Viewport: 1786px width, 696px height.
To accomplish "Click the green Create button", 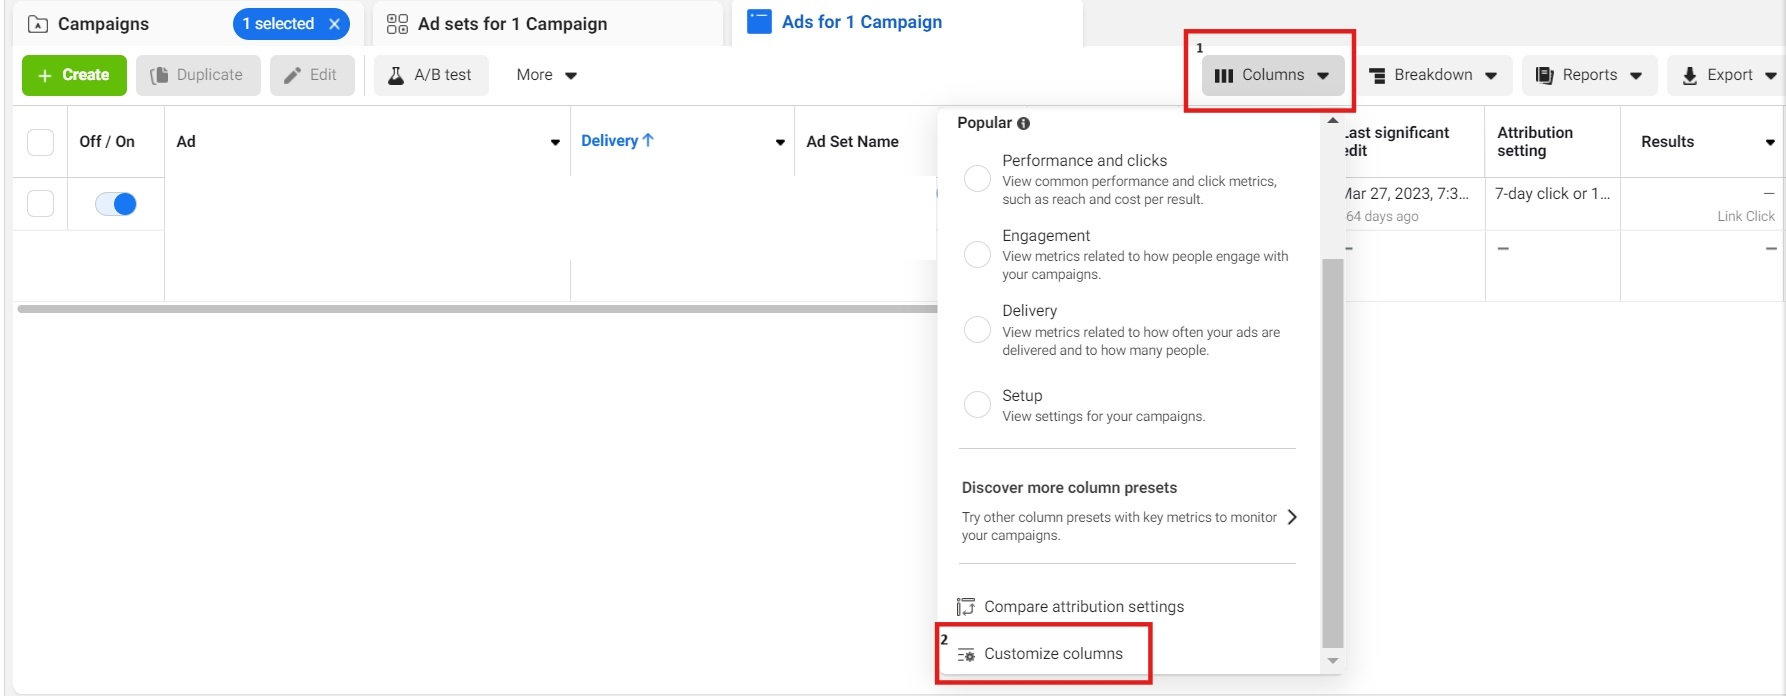I will 74,75.
